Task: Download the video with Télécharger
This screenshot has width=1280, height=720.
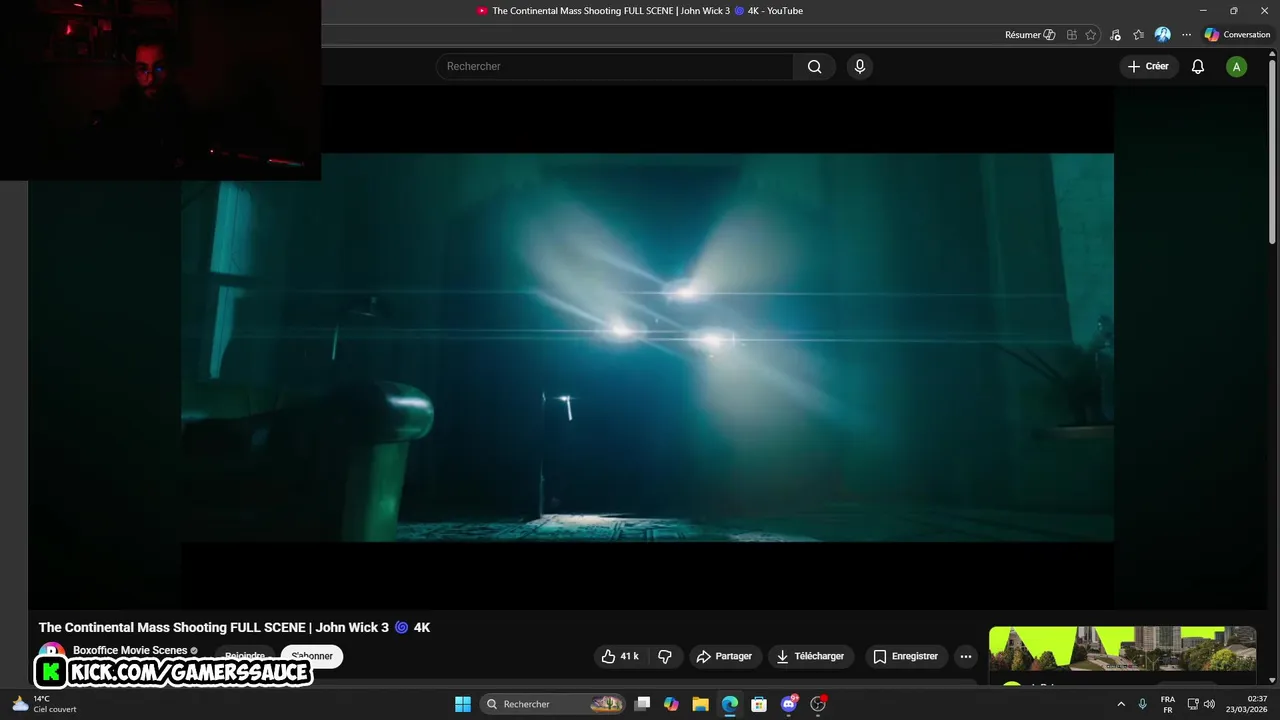Action: point(810,656)
